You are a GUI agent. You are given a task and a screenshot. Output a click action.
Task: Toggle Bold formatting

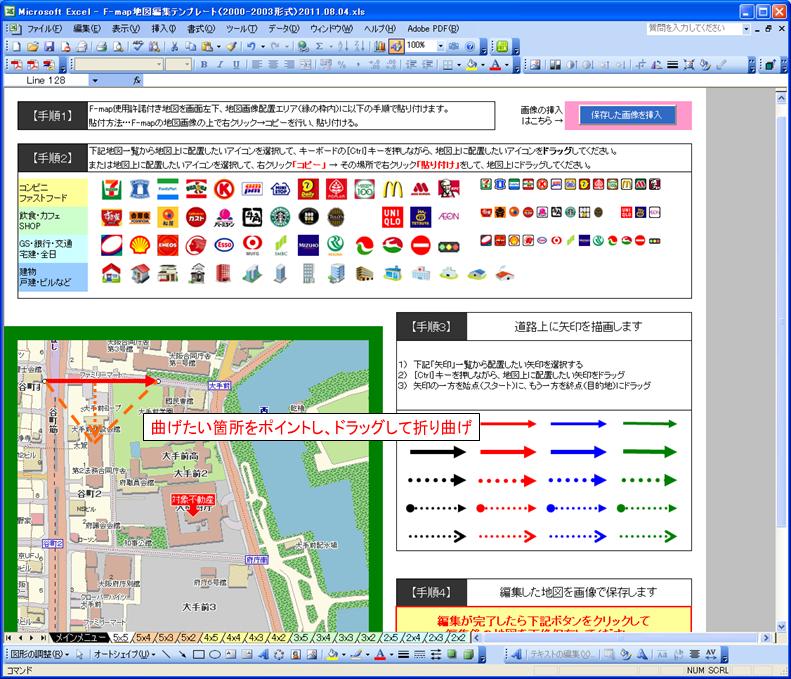(204, 65)
